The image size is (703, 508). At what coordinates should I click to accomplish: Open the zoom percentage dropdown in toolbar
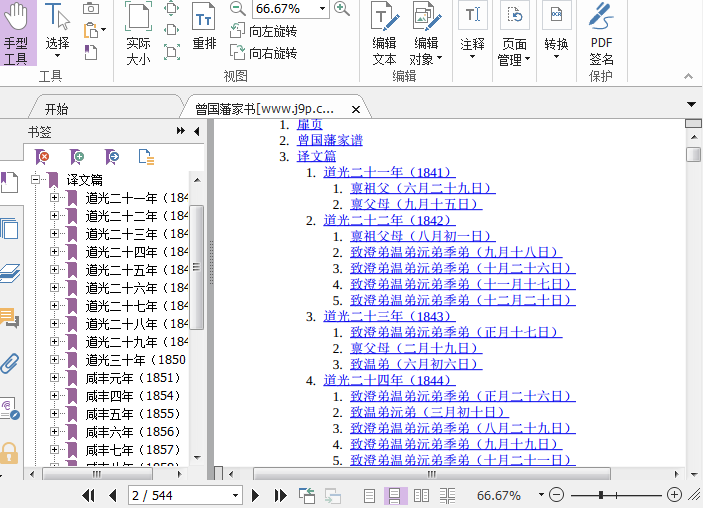pos(322,9)
